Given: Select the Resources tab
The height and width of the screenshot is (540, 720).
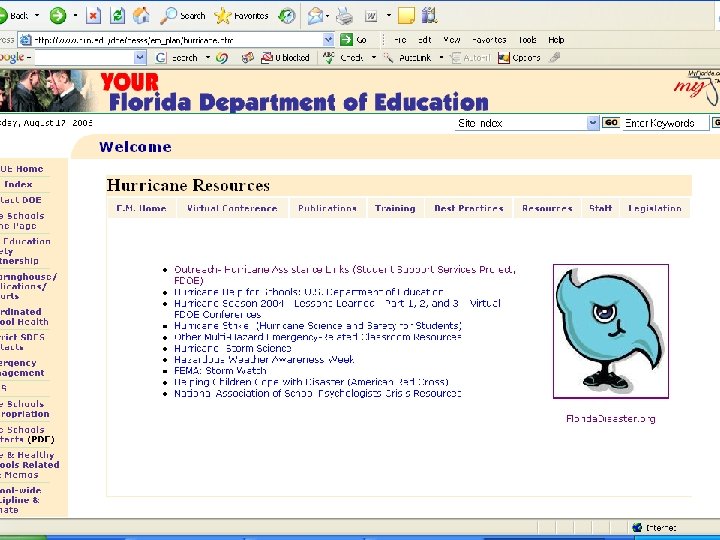Looking at the screenshot, I should 547,208.
